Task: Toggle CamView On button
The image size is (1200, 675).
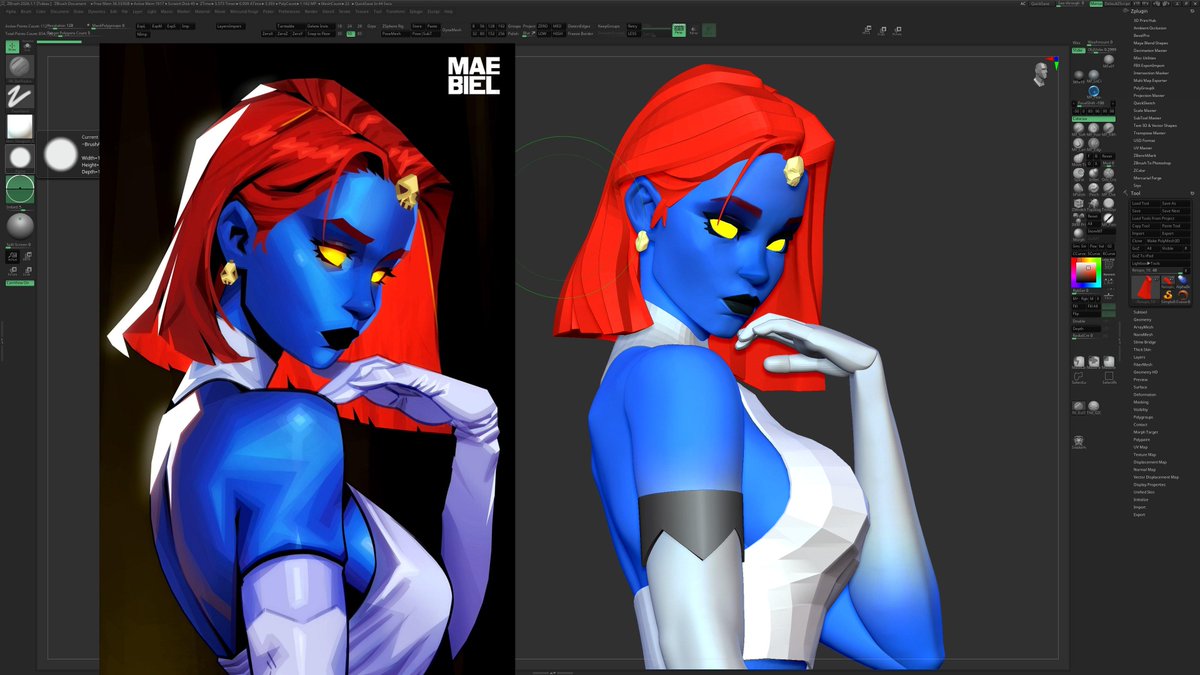Action: point(20,283)
